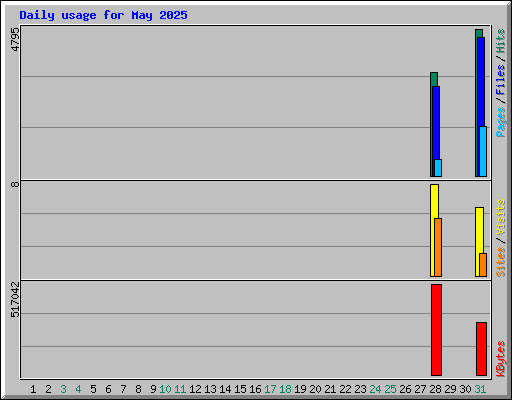Viewport: 512px width, 400px height.
Task: Click day 8 on the x-axis
Action: 138,389
